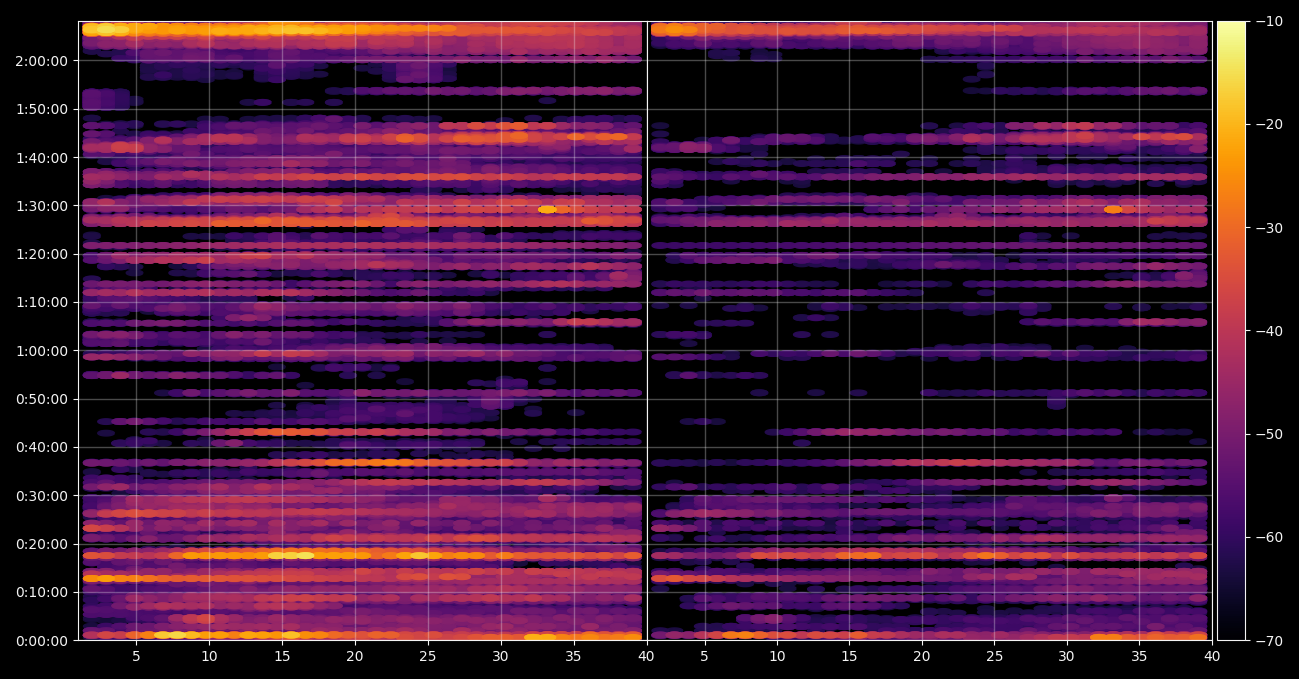The width and height of the screenshot is (1299, 679).
Task: Click the 1:40:00 y-axis tick label
Action: (x=42, y=157)
